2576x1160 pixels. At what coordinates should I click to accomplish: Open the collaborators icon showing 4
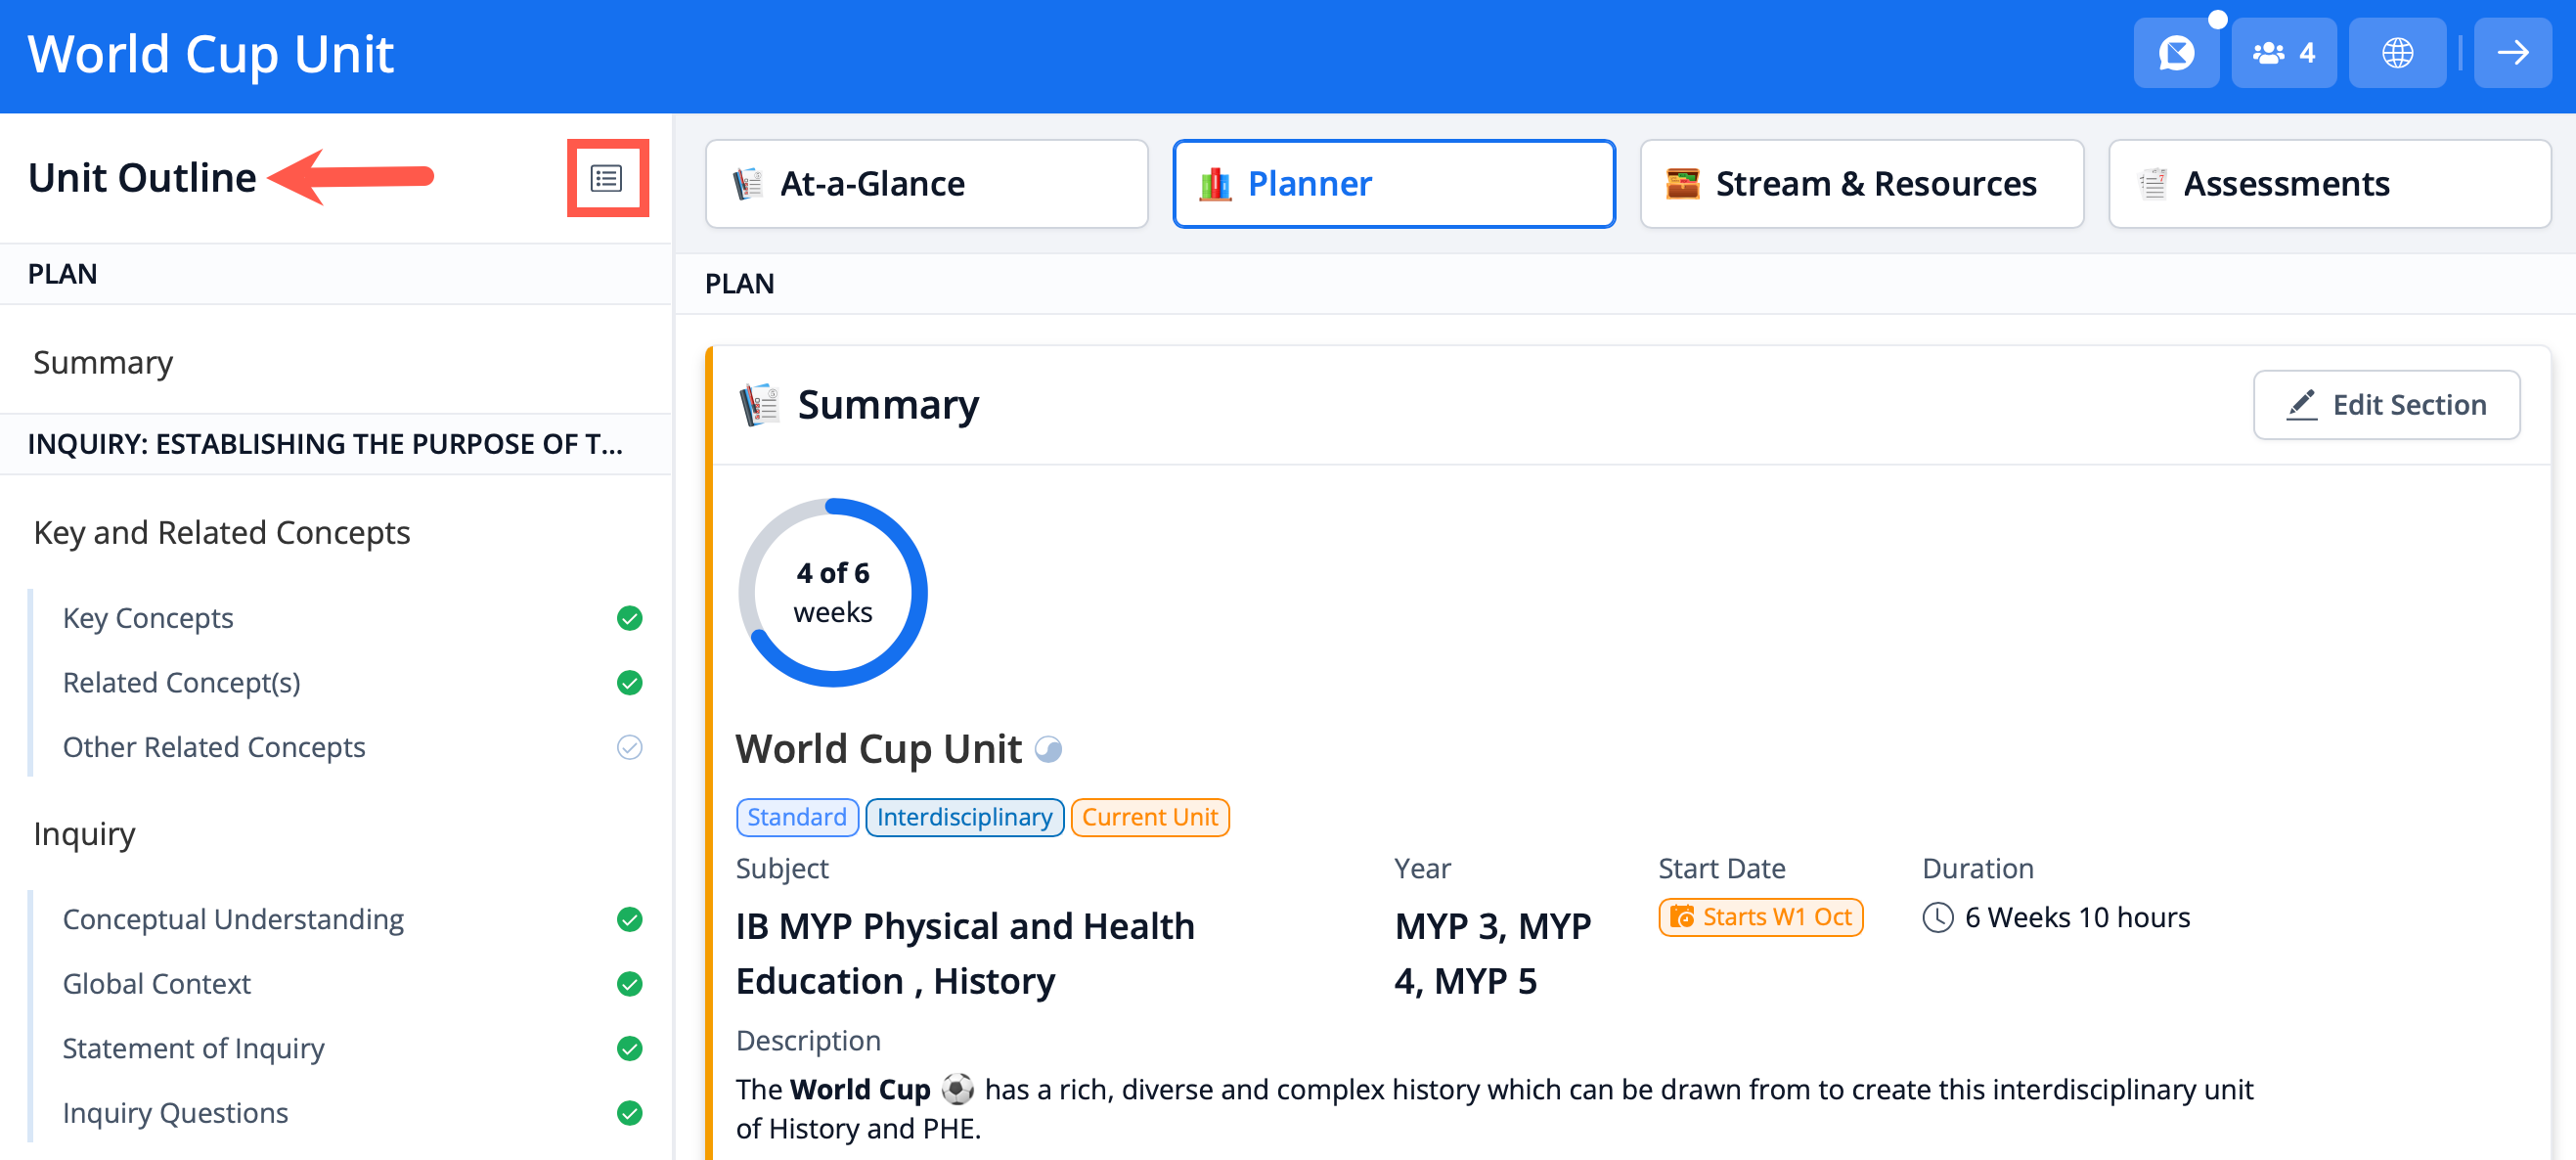click(x=2283, y=53)
